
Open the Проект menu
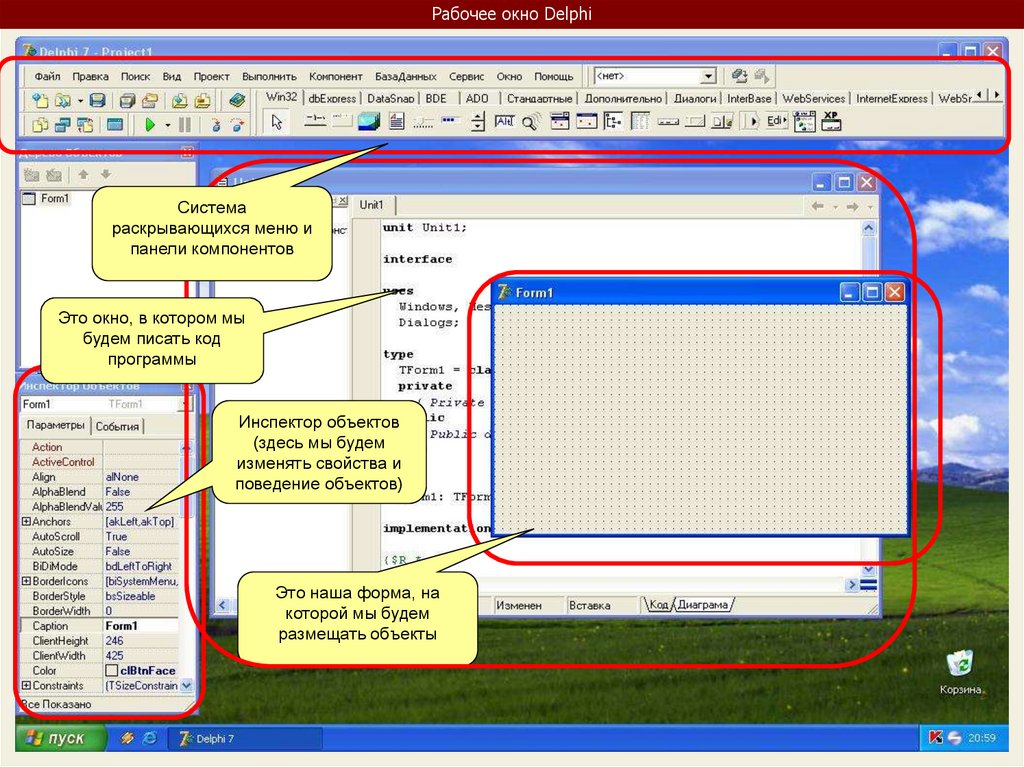[211, 76]
